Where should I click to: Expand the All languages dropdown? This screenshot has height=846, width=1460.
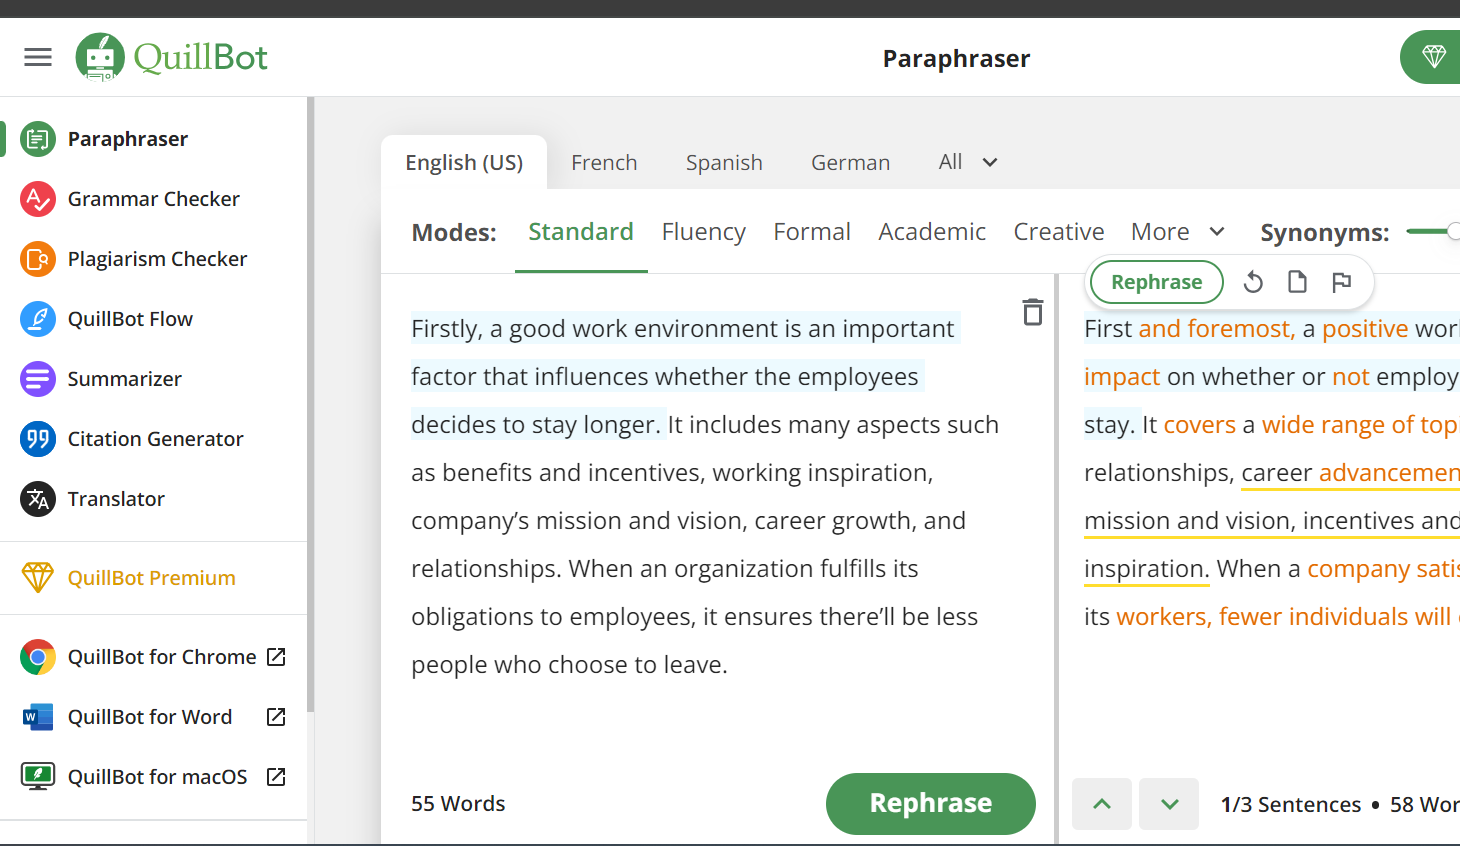click(x=968, y=162)
